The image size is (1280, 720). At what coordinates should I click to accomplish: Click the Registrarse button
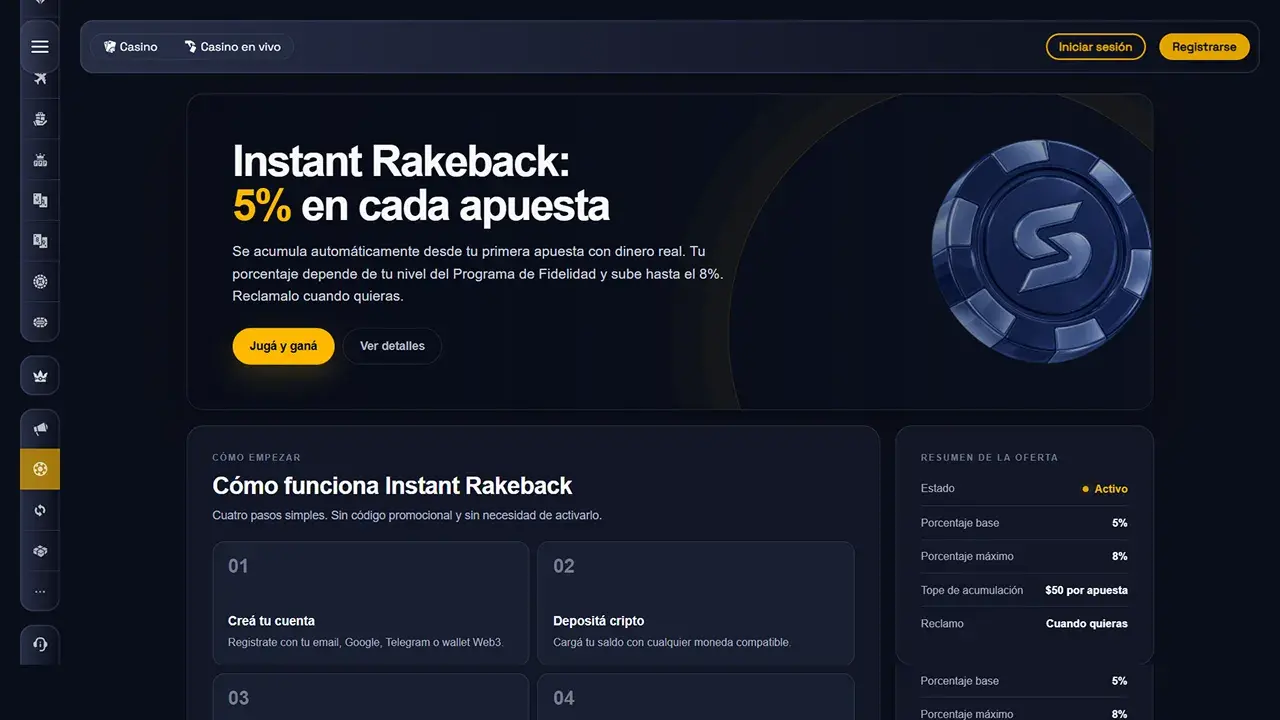[1204, 47]
